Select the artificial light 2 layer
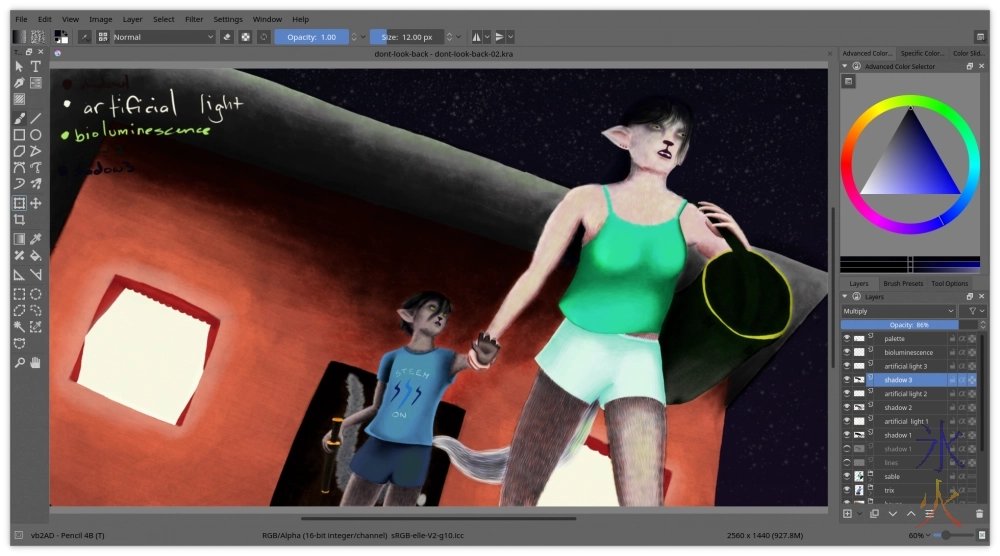The image size is (1000, 556). point(906,394)
